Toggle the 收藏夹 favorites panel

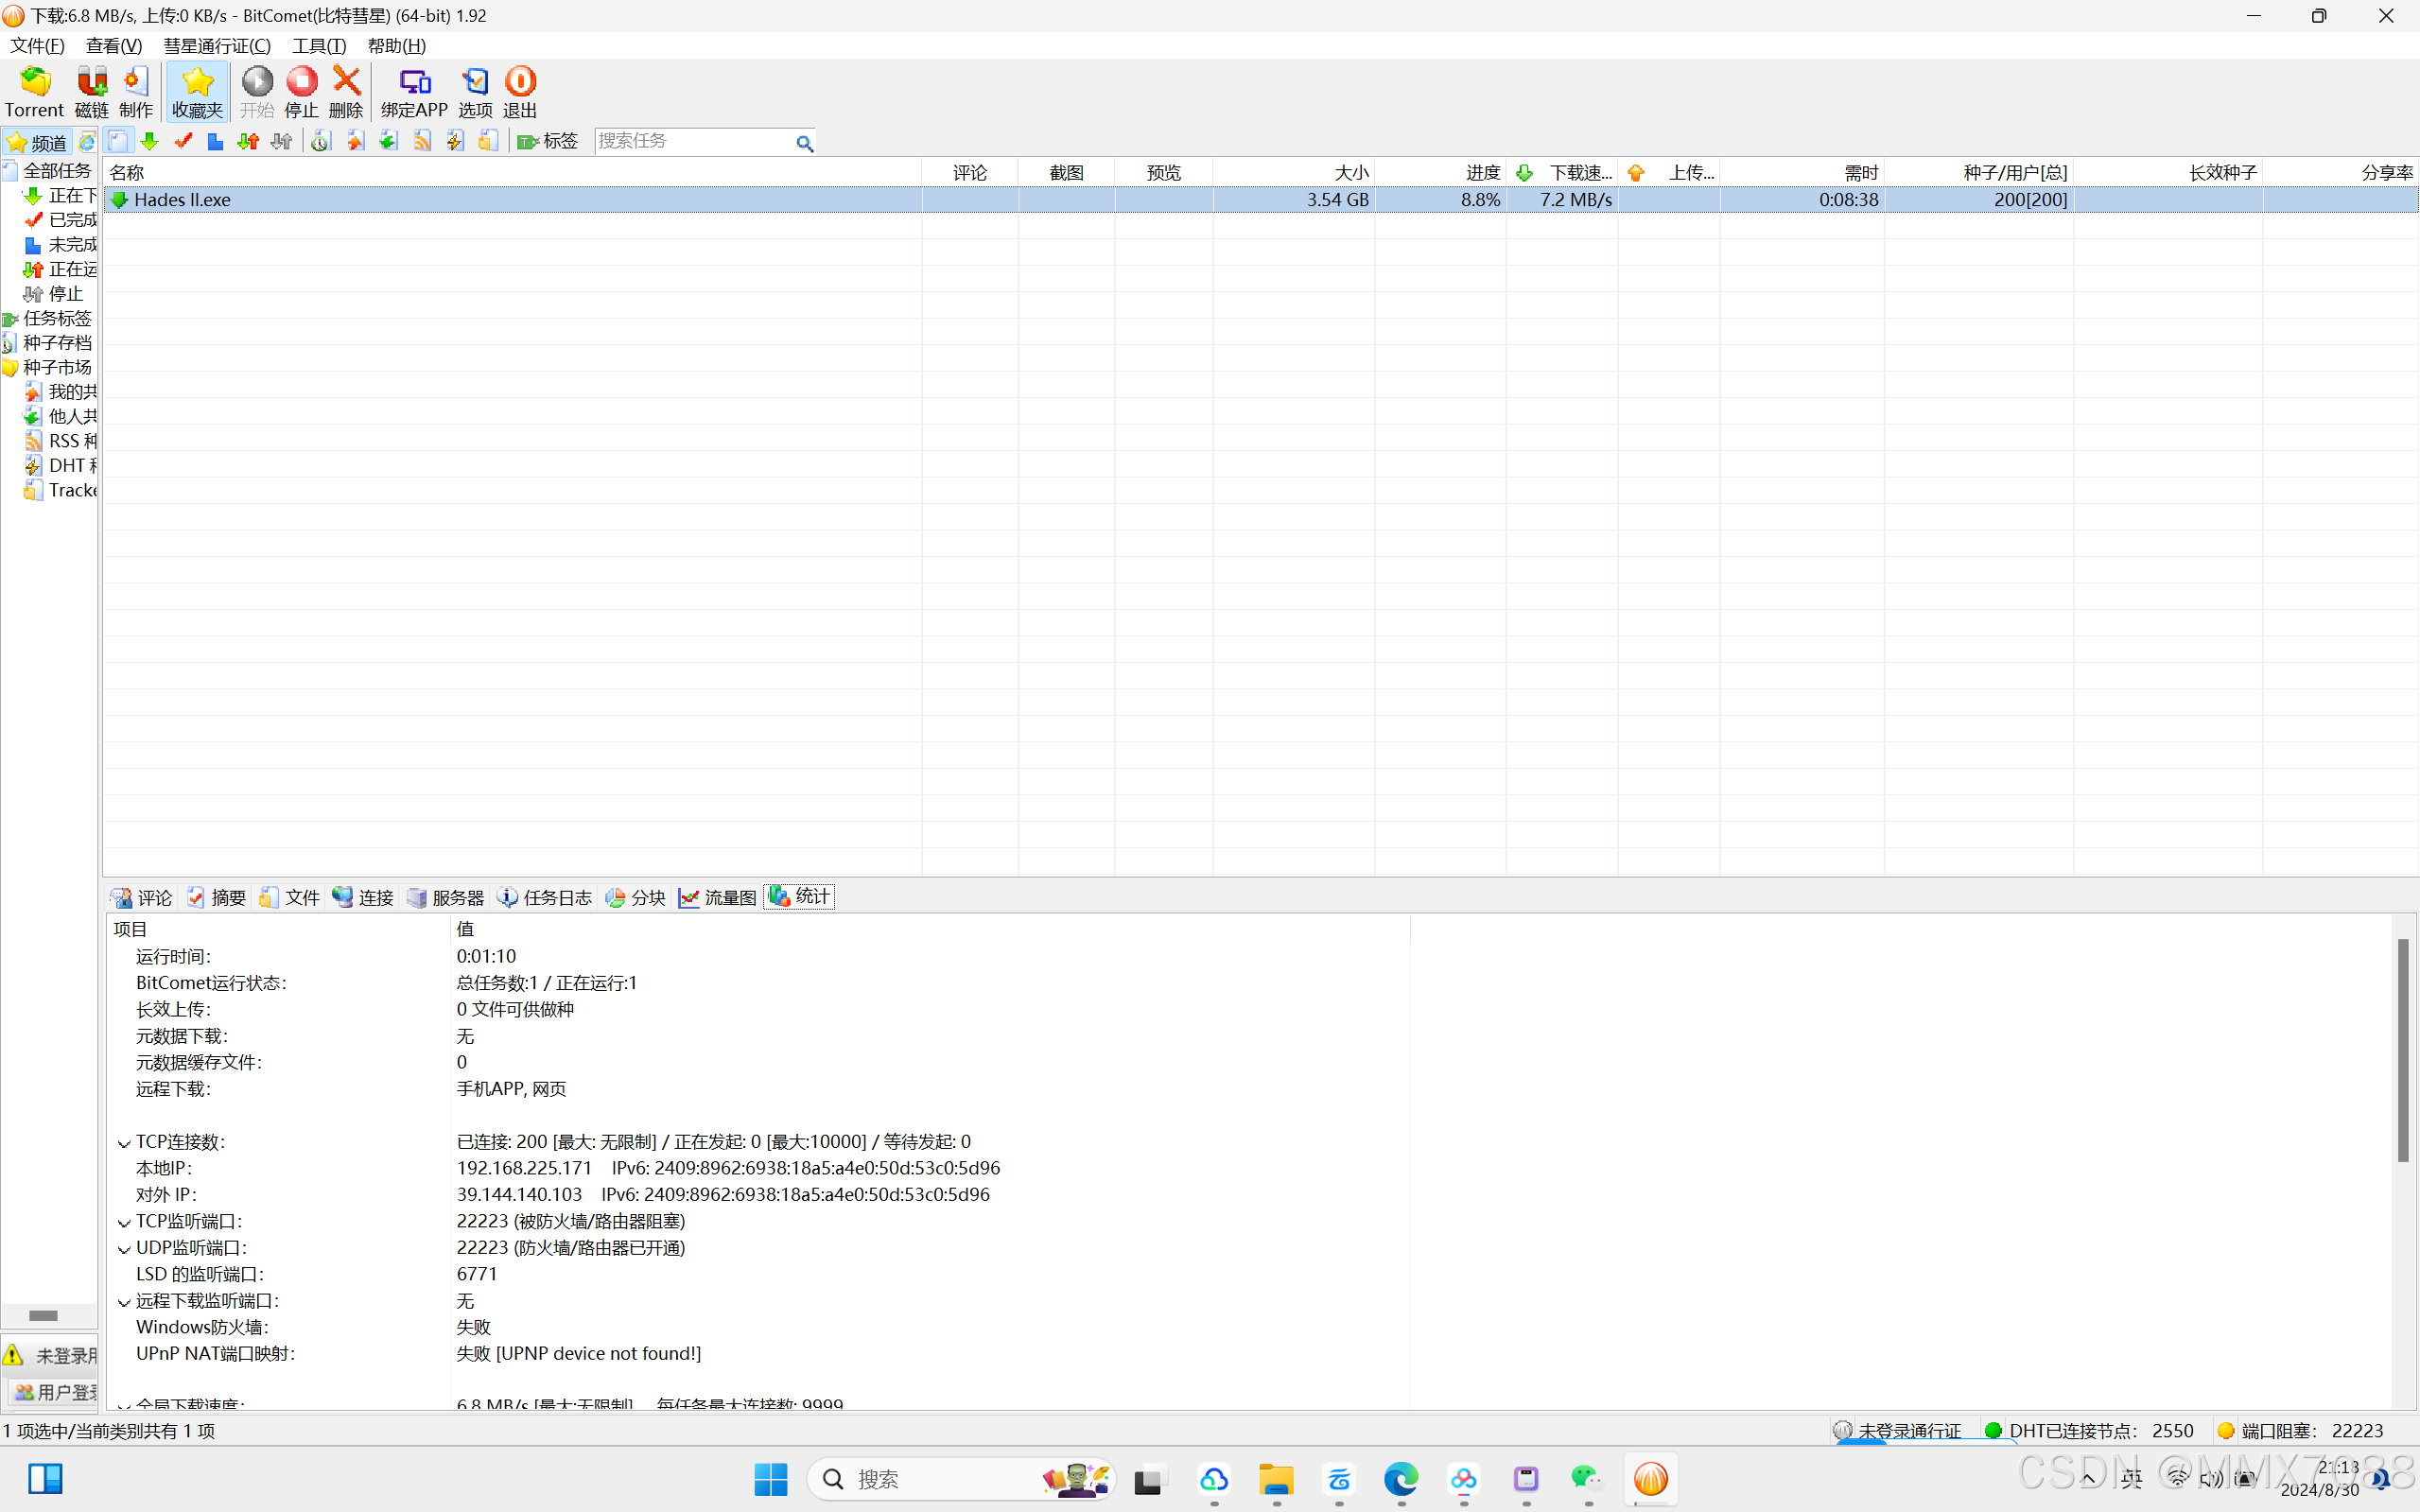tap(197, 91)
